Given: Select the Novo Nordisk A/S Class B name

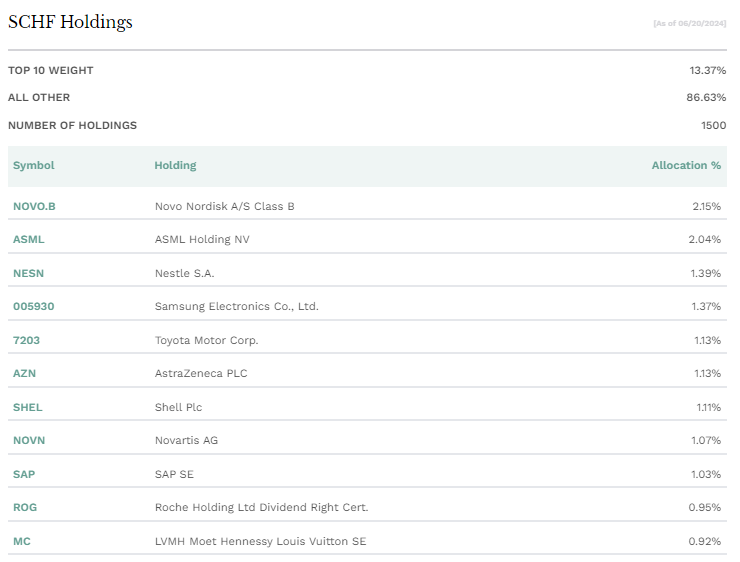Looking at the screenshot, I should pos(225,206).
